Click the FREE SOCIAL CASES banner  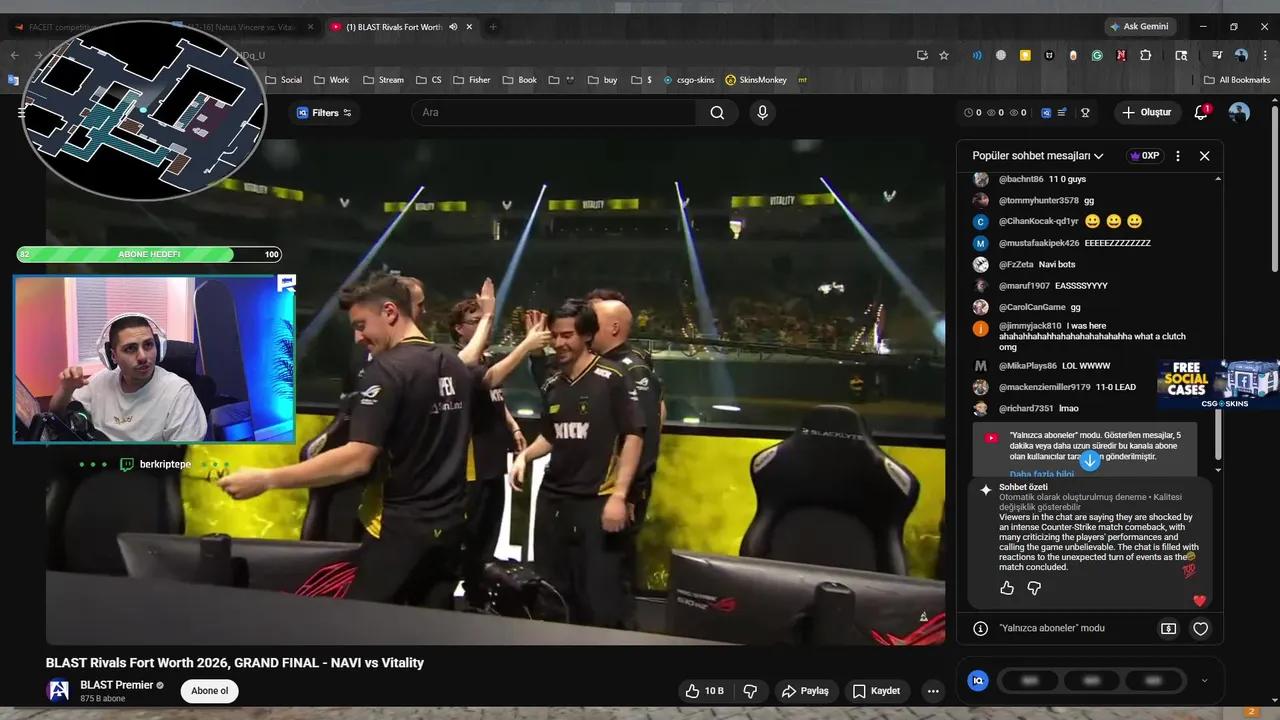[x=1218, y=385]
